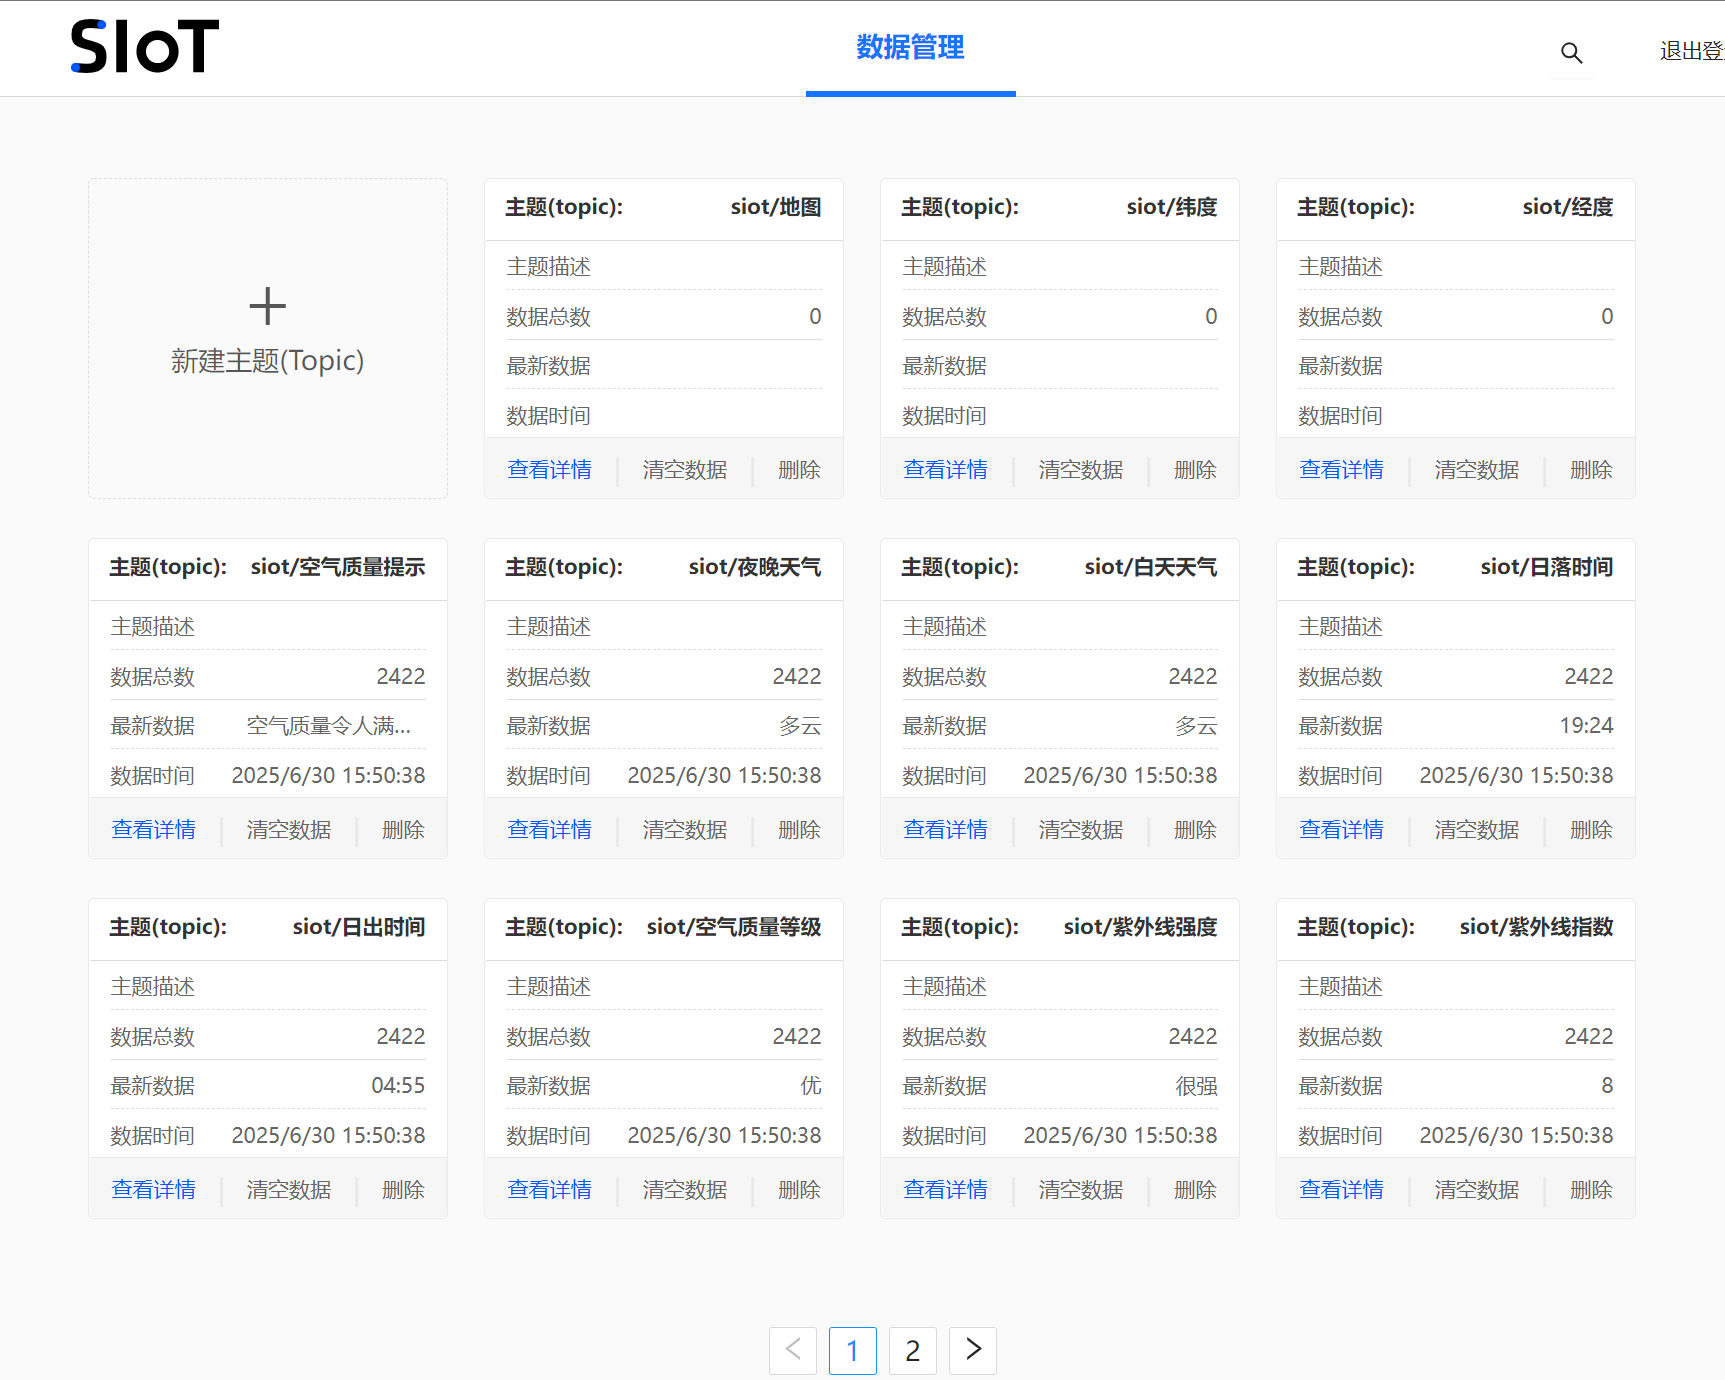Screen dimensions: 1725x1380
Task: Delete the siot/紫外线指数 topic
Action: (x=1591, y=1189)
